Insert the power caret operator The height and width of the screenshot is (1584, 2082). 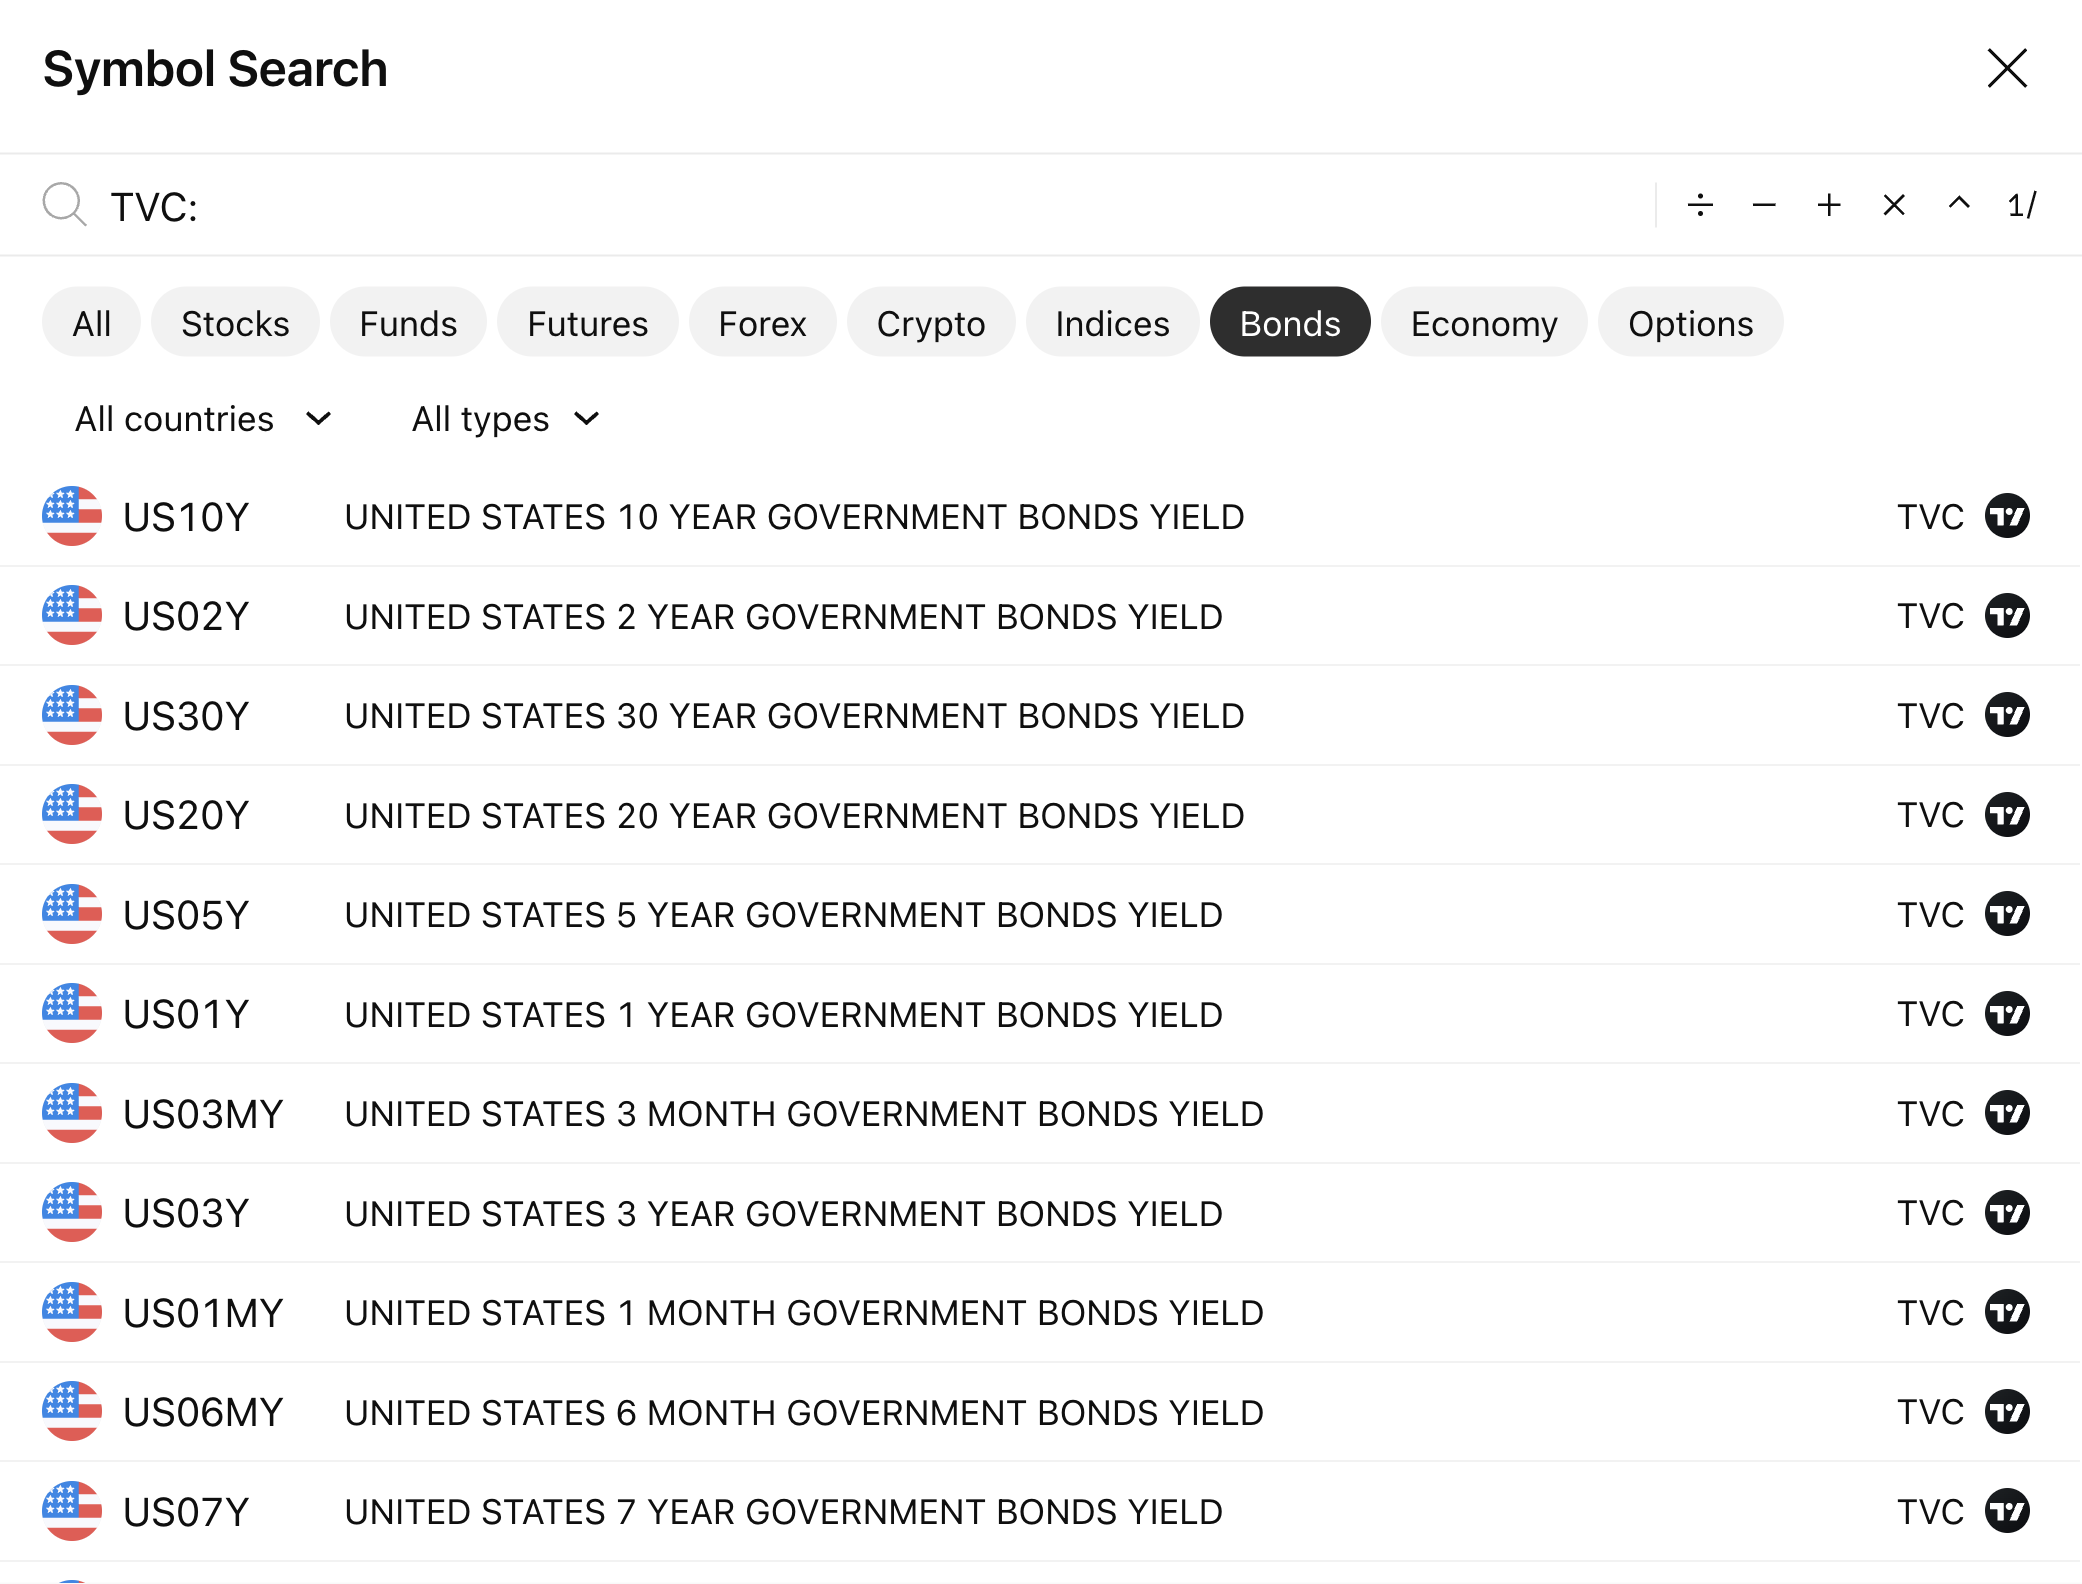point(1959,204)
